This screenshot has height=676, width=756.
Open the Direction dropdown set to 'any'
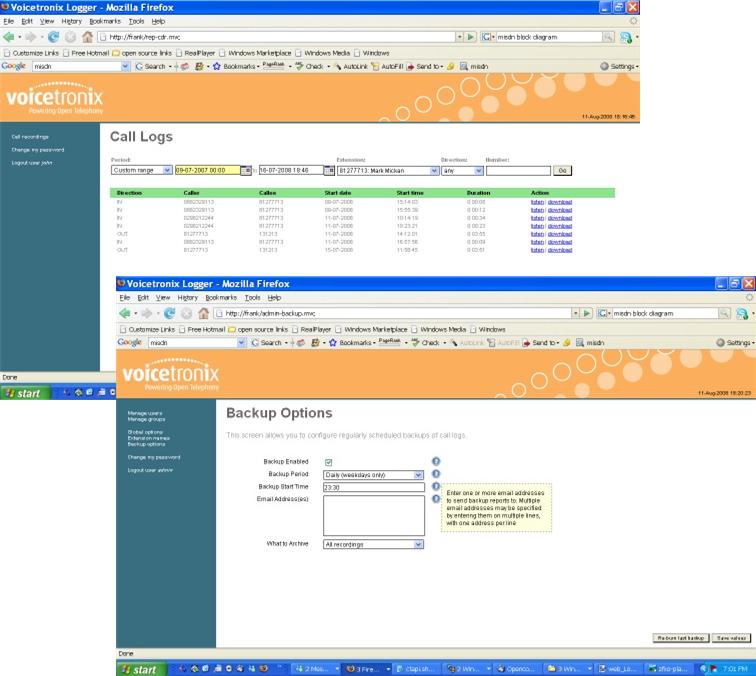point(462,170)
